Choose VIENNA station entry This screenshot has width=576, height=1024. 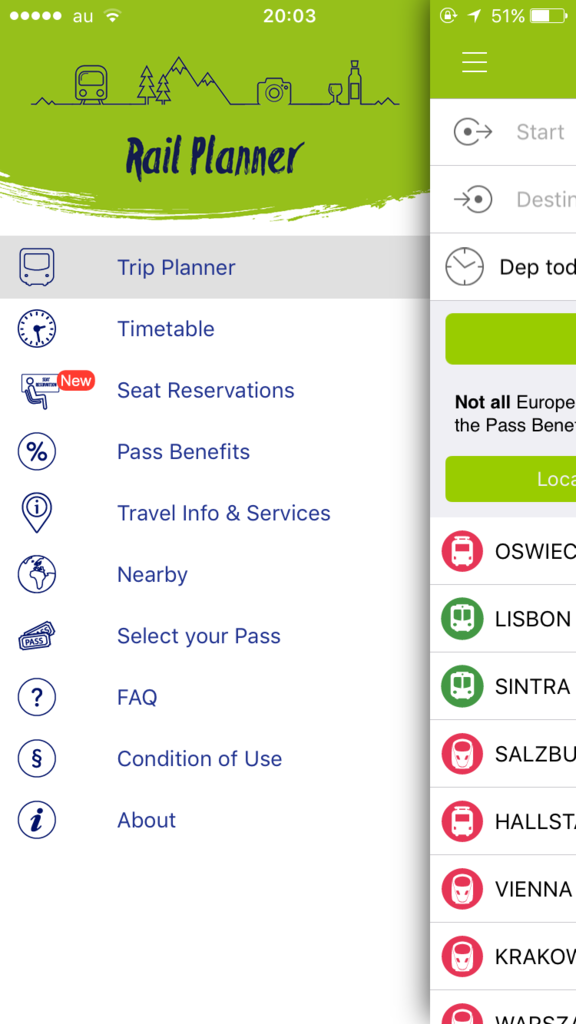pos(503,889)
